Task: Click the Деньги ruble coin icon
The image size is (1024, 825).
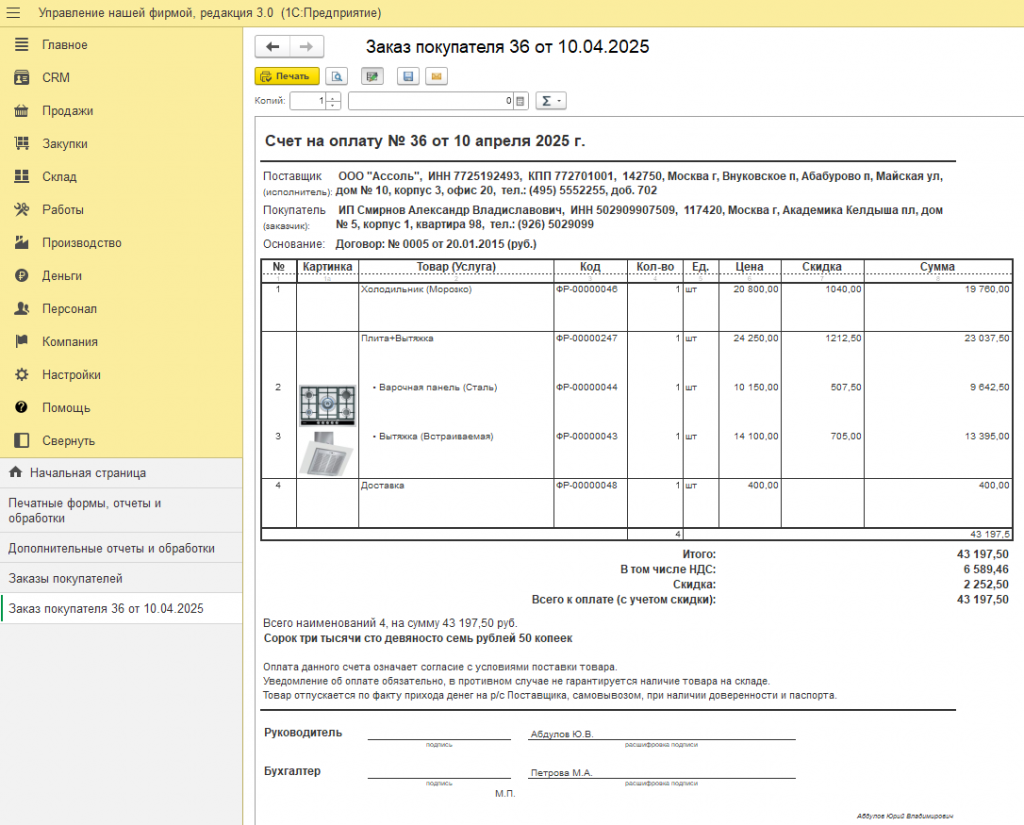Action: [x=22, y=276]
